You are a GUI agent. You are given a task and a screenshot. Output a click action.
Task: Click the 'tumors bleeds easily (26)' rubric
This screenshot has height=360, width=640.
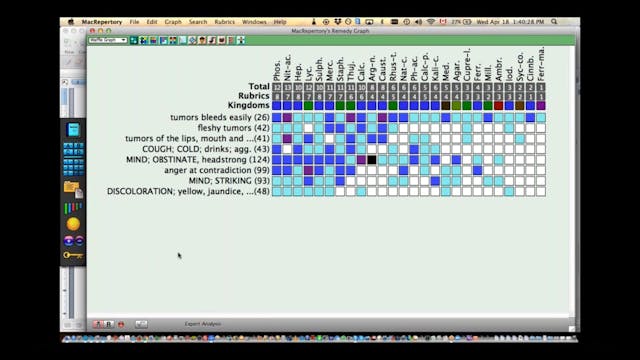coord(220,117)
